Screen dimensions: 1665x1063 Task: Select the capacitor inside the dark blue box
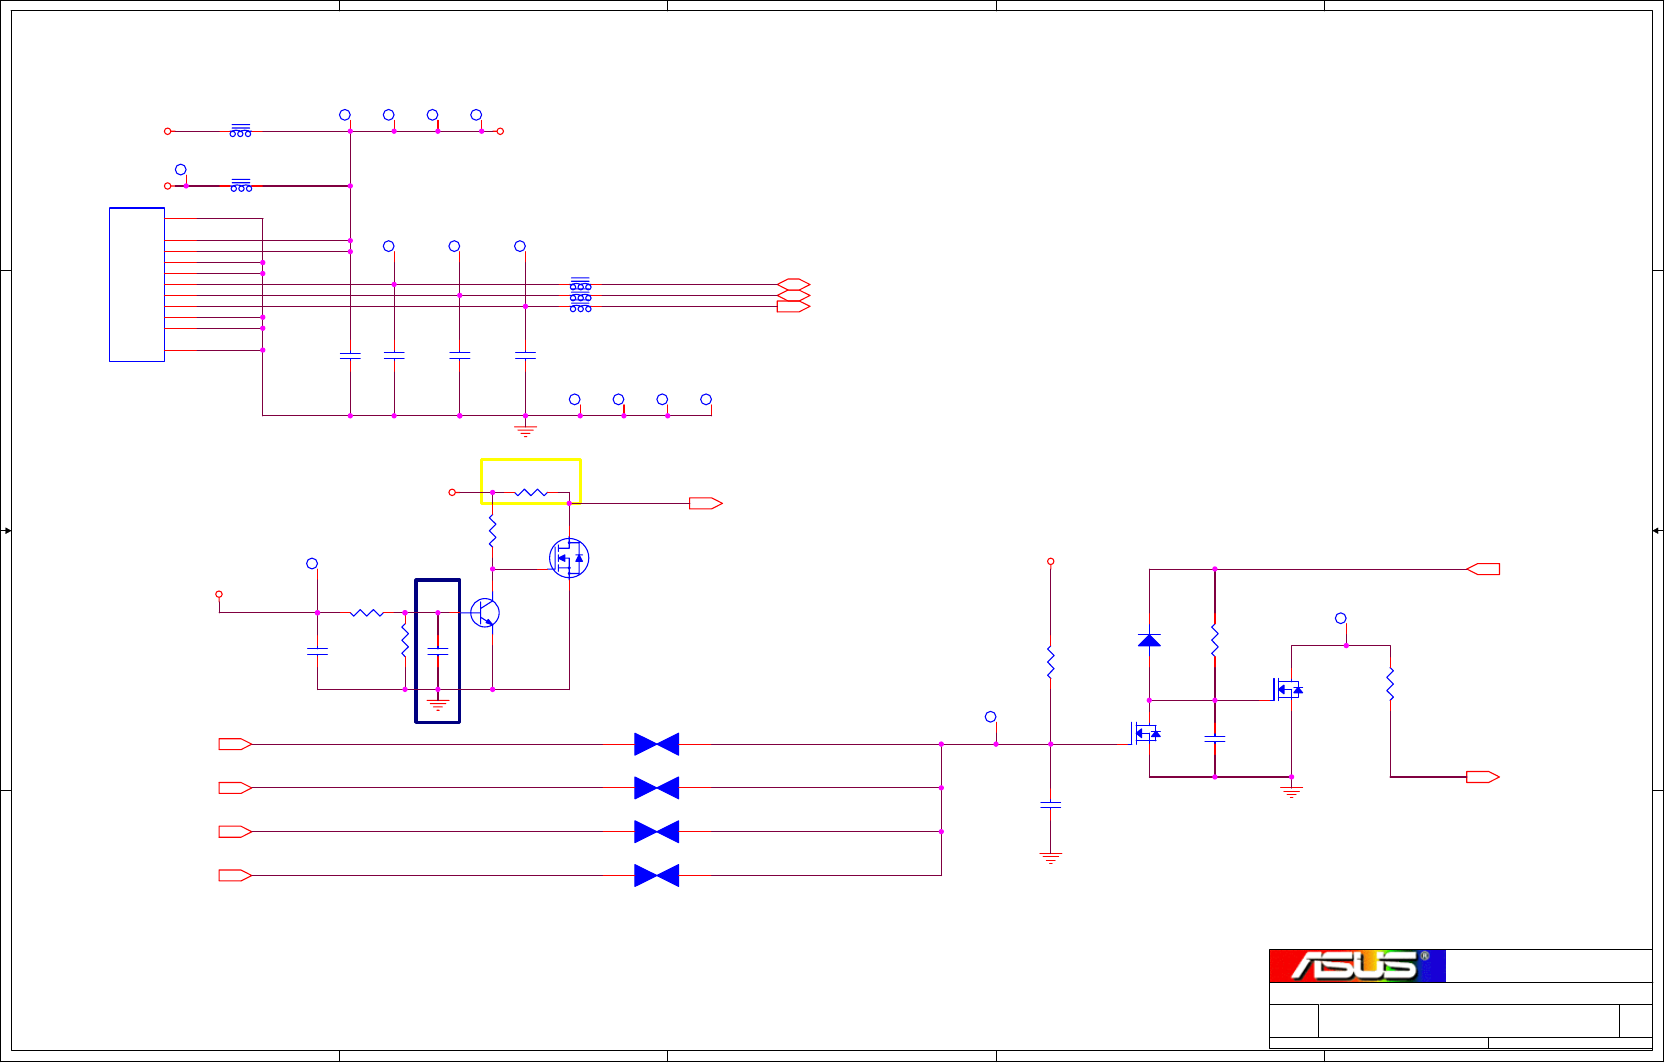click(438, 651)
